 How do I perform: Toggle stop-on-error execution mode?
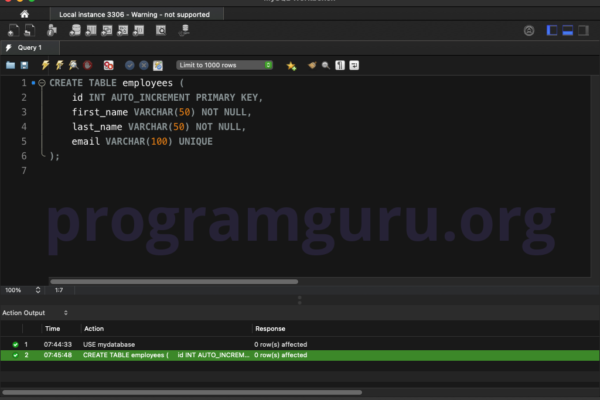click(109, 65)
